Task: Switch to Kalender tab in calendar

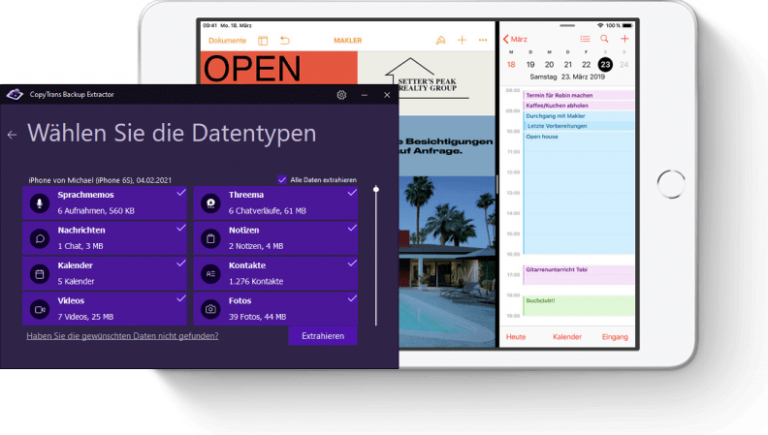Action: (567, 337)
